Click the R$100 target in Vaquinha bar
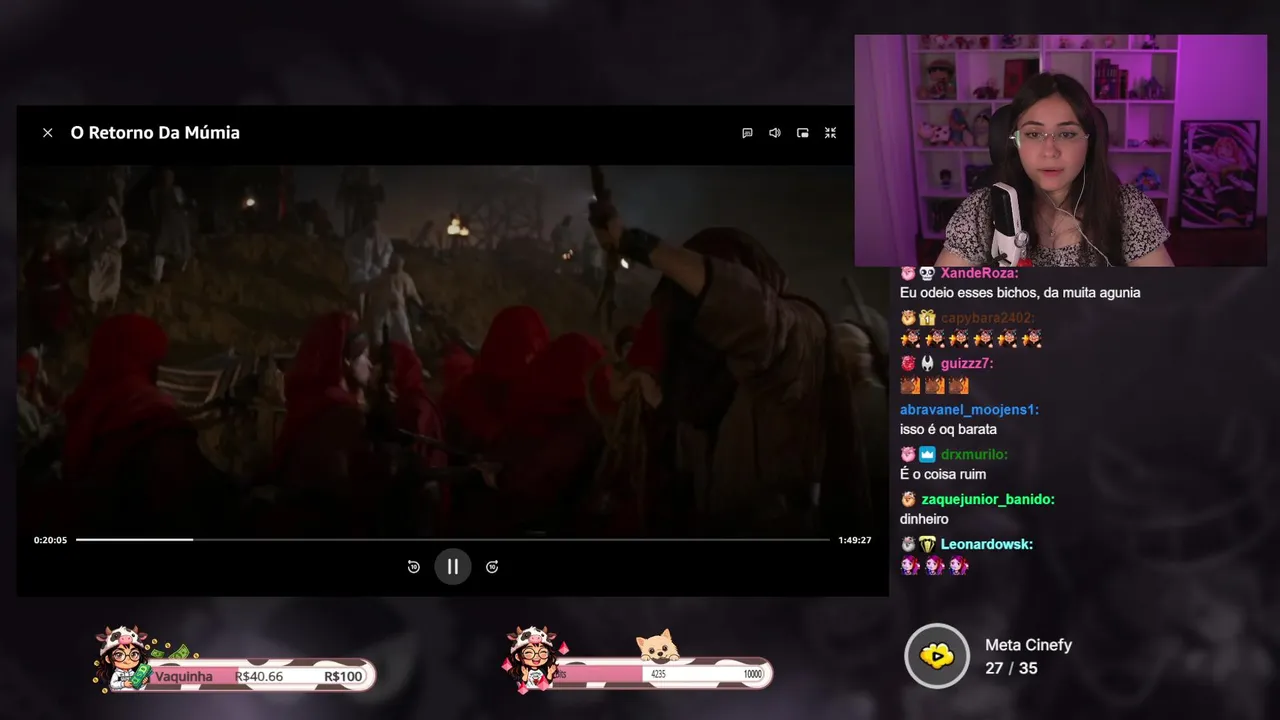The height and width of the screenshot is (720, 1280). [343, 677]
